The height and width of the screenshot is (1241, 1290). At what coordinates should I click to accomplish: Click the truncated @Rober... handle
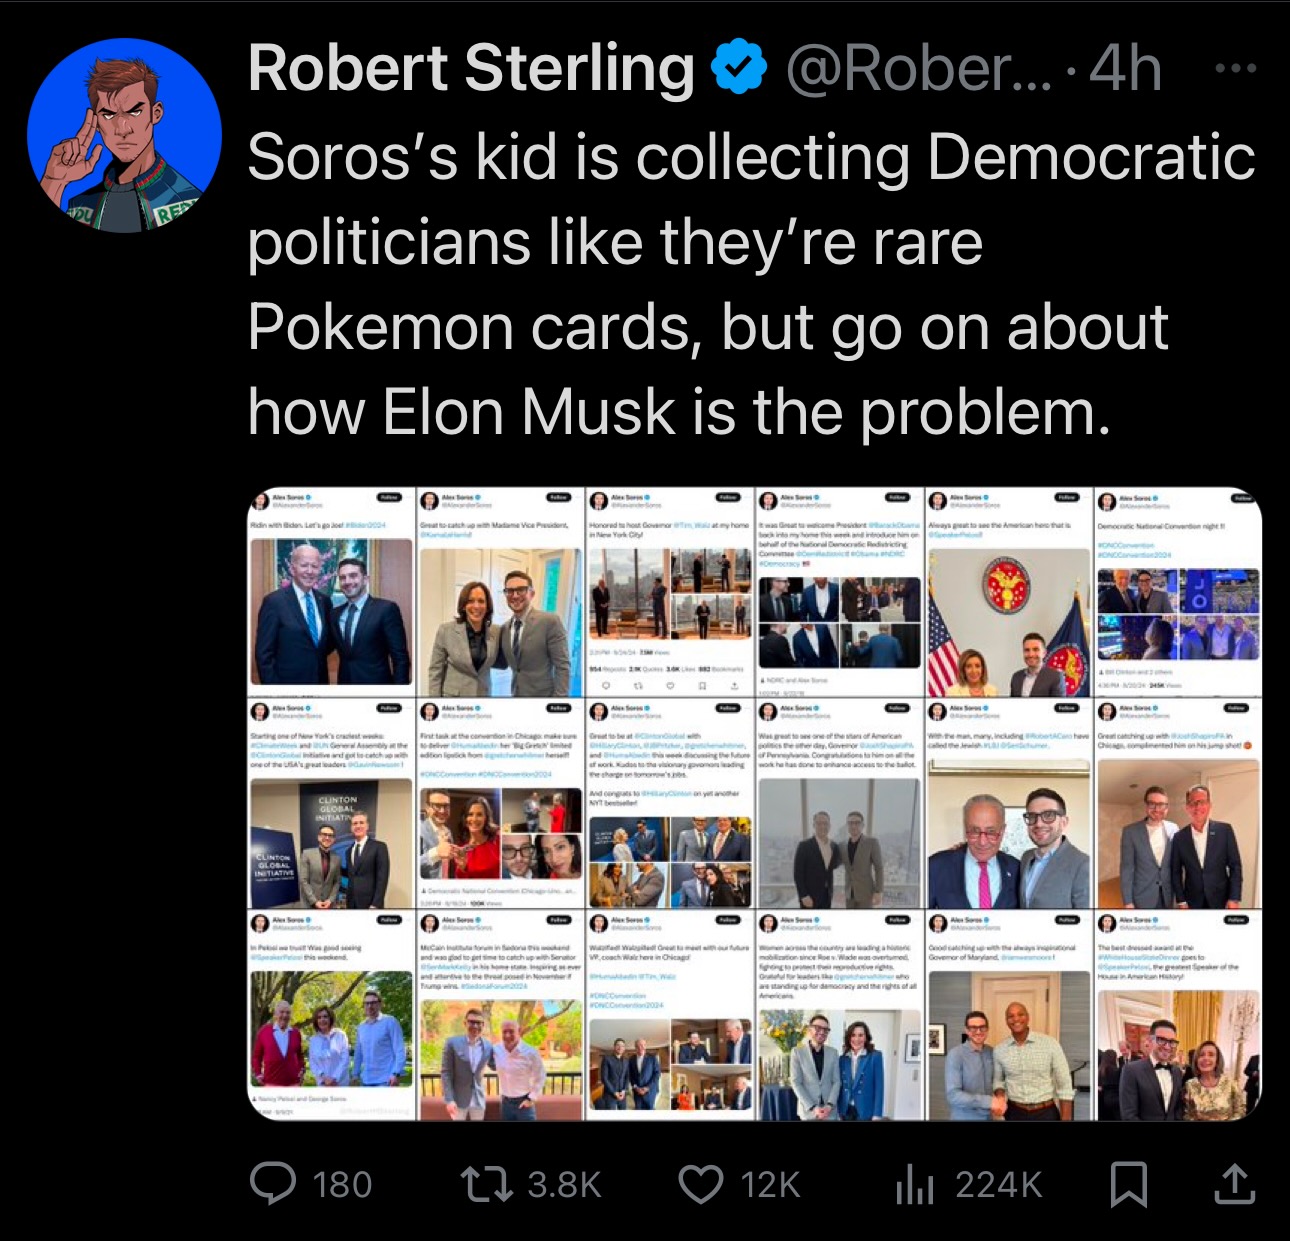tap(917, 68)
